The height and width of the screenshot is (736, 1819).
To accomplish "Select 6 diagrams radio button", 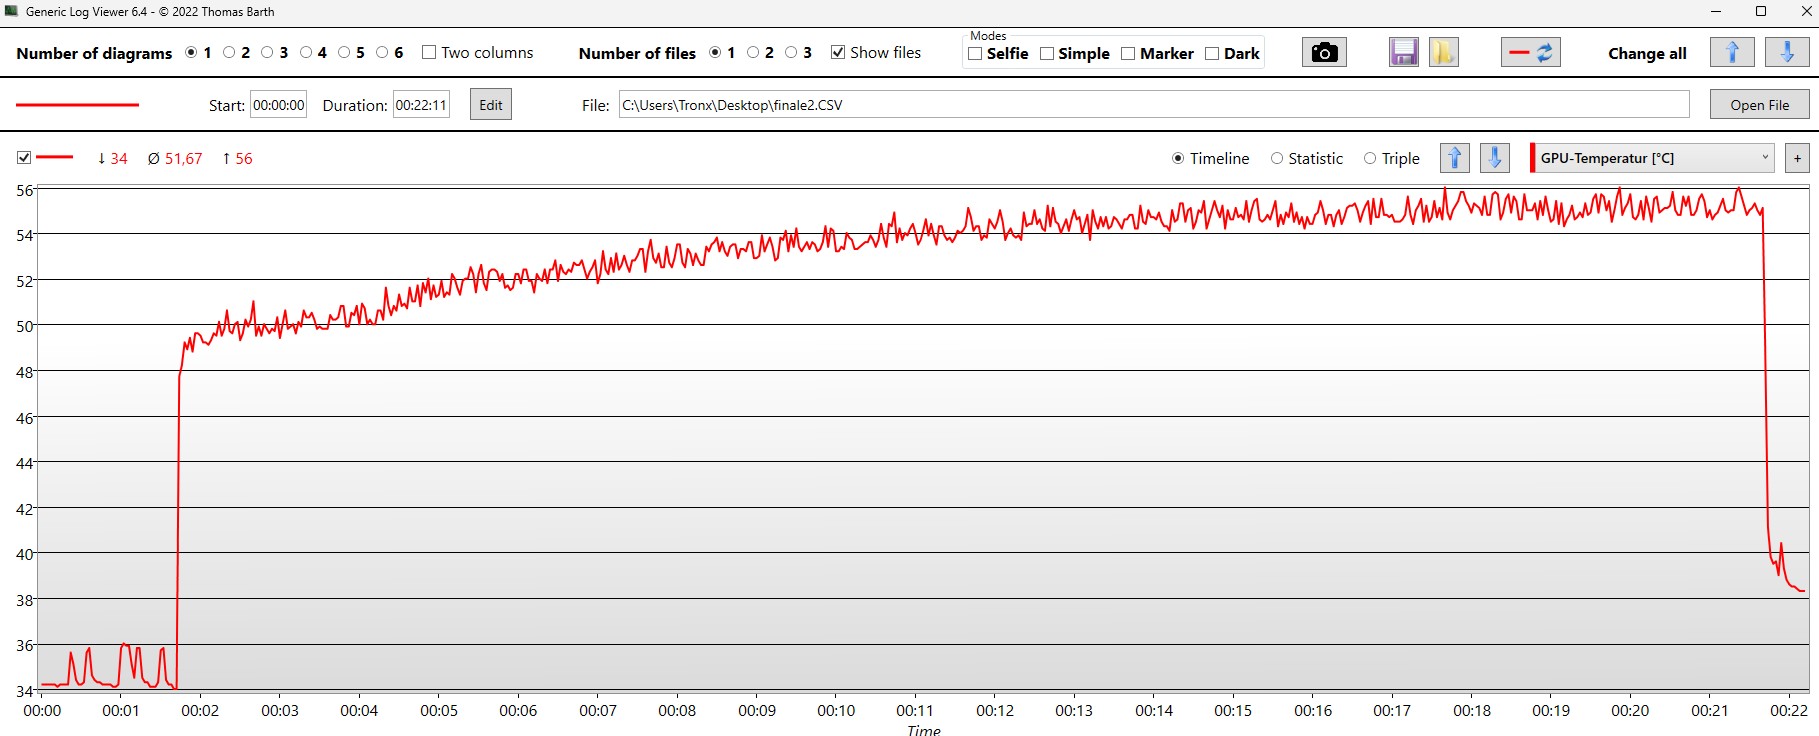I will point(382,53).
